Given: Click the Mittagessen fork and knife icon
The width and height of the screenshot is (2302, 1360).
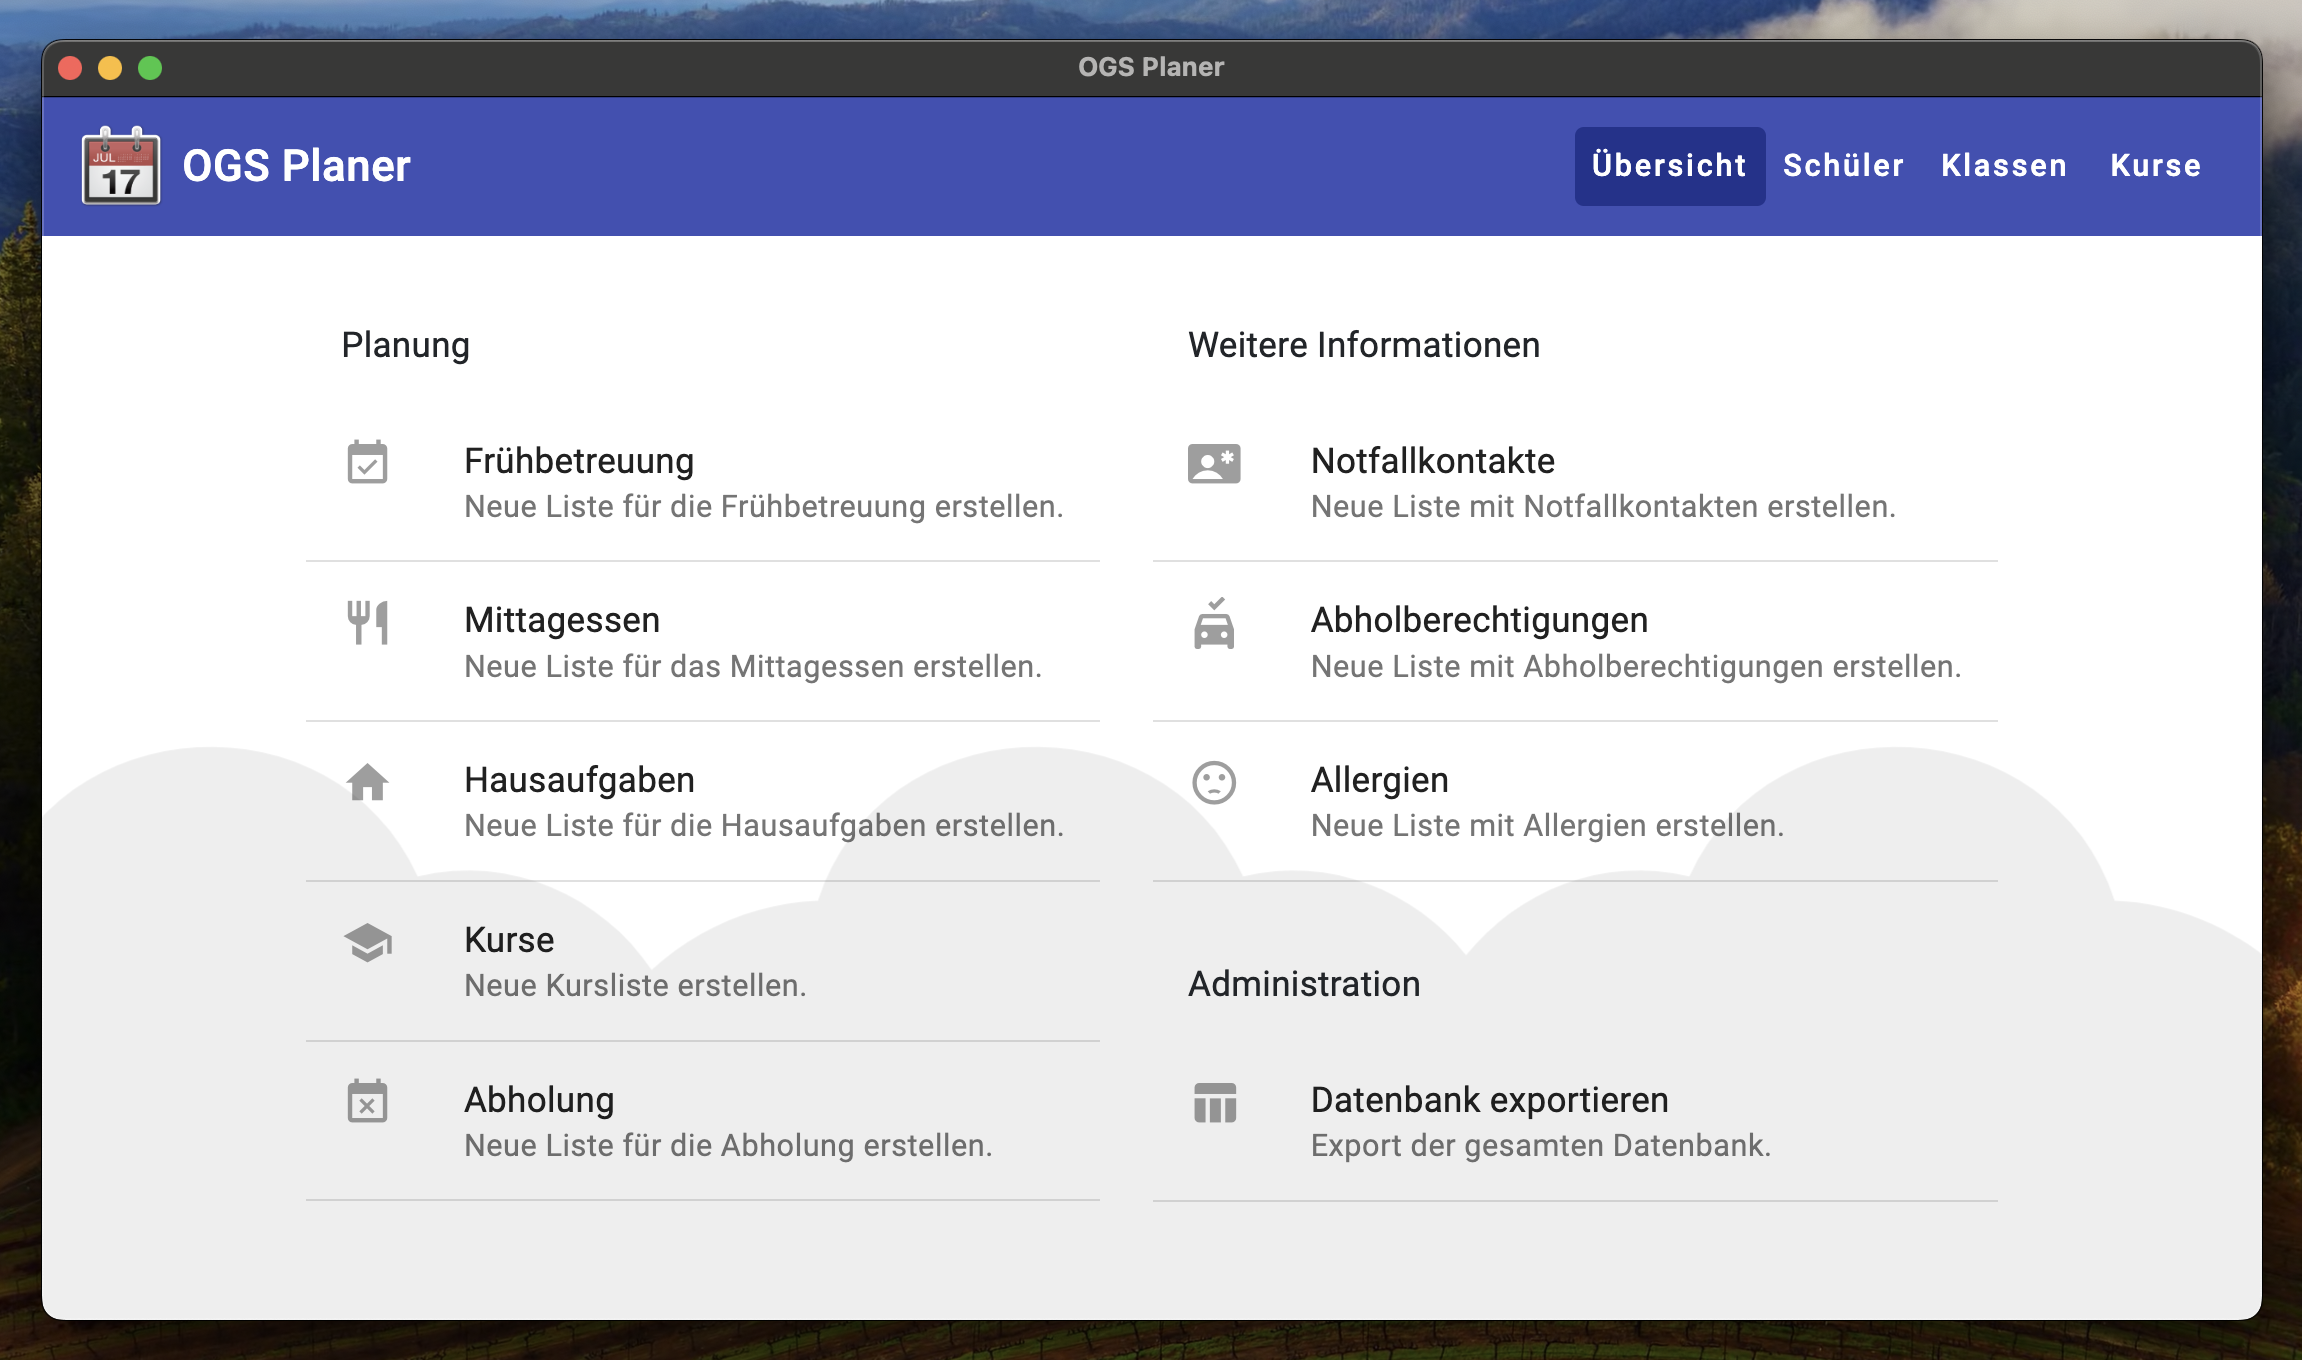Looking at the screenshot, I should 367,622.
